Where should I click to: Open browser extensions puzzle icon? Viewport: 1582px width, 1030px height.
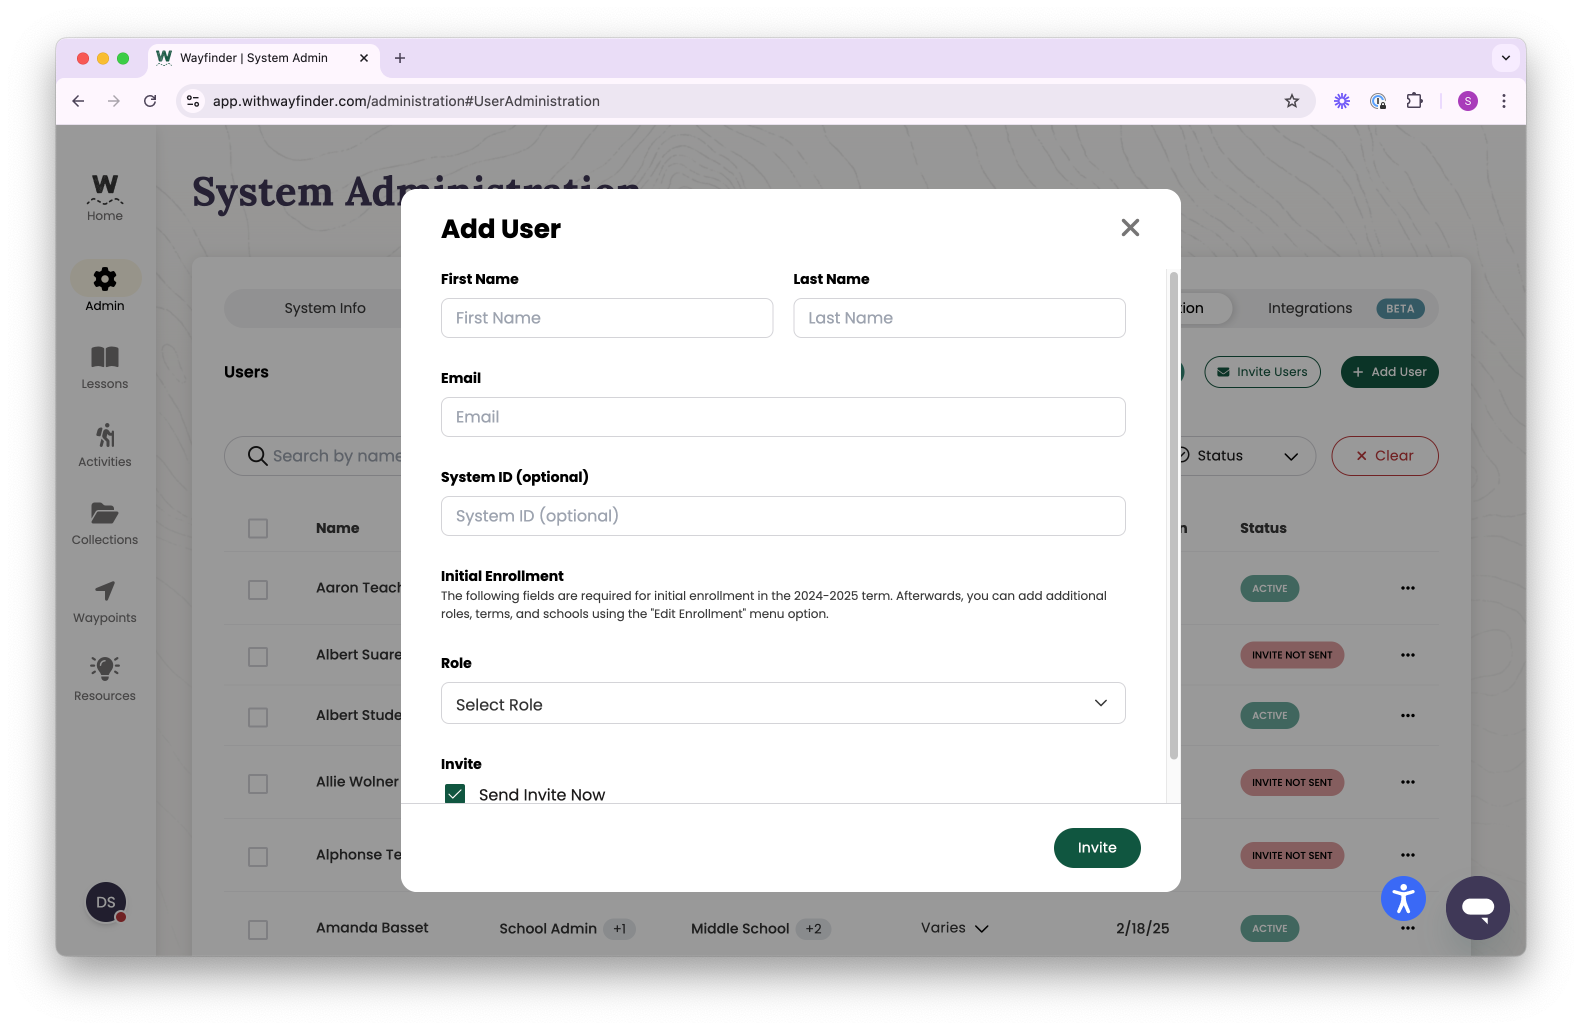point(1414,101)
